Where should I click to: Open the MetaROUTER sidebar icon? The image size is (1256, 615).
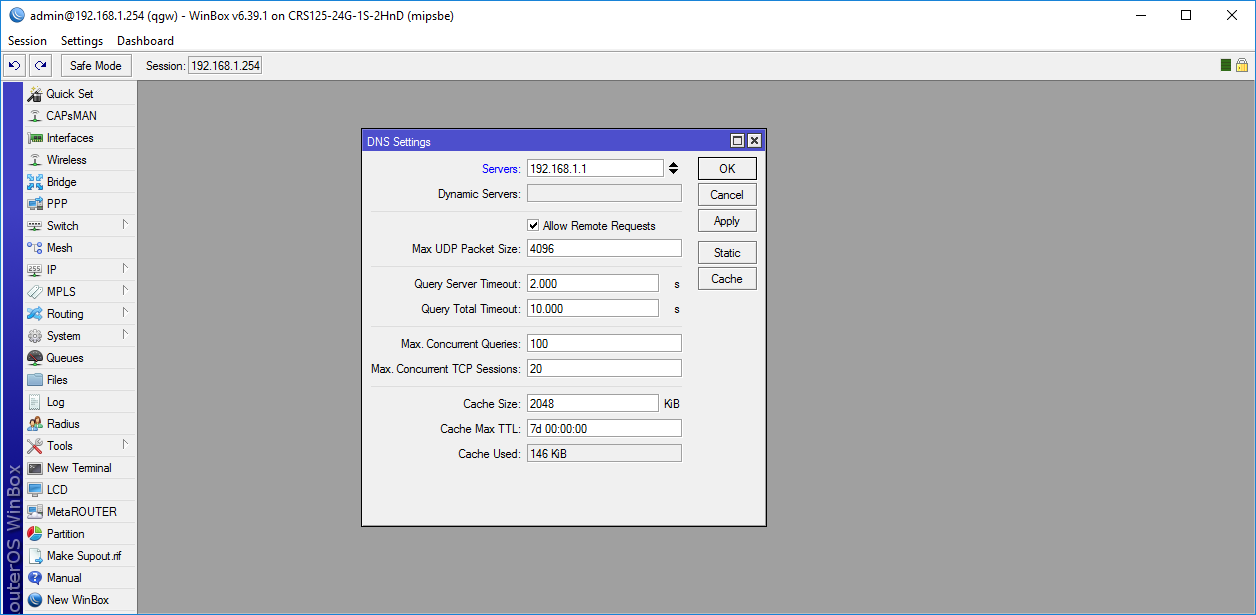point(35,512)
